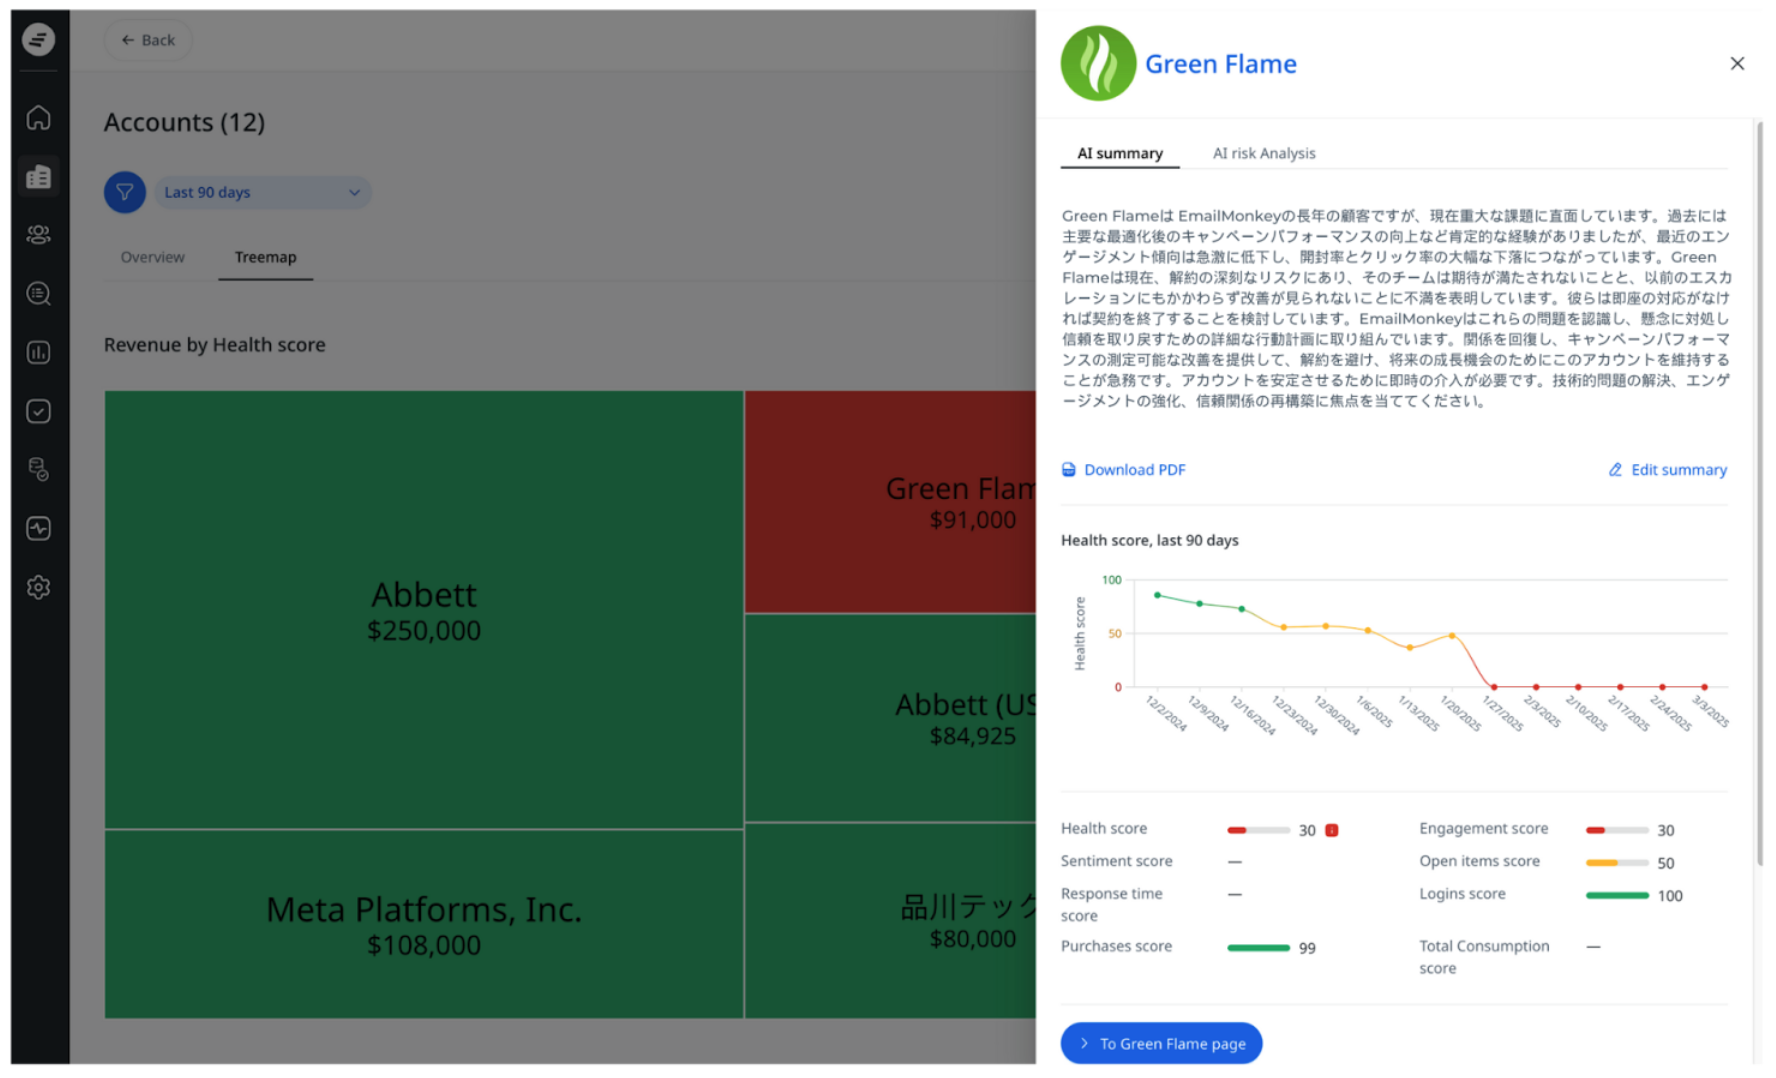Viewport: 1776px width, 1078px height.
Task: Click the Edit summary link
Action: [1679, 470]
